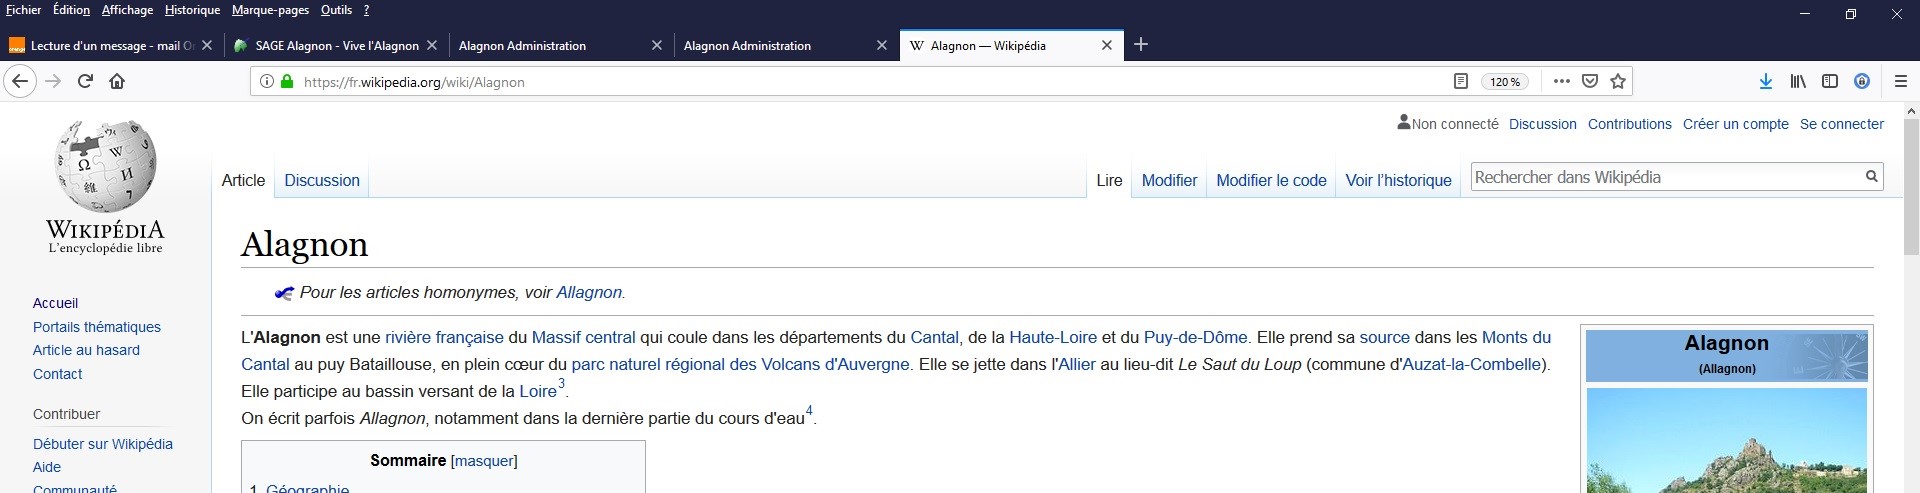Open page actions three-dots menu
This screenshot has width=1920, height=493.
click(x=1562, y=82)
